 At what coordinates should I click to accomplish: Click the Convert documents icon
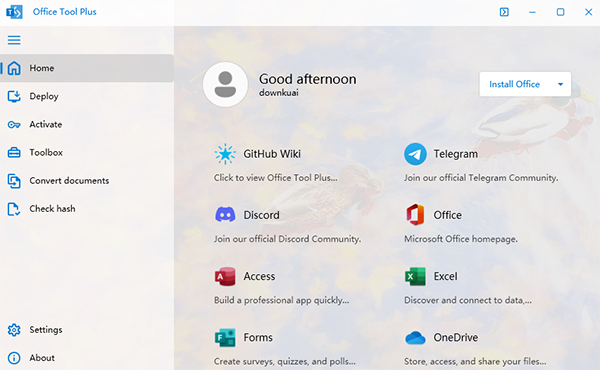pos(14,181)
